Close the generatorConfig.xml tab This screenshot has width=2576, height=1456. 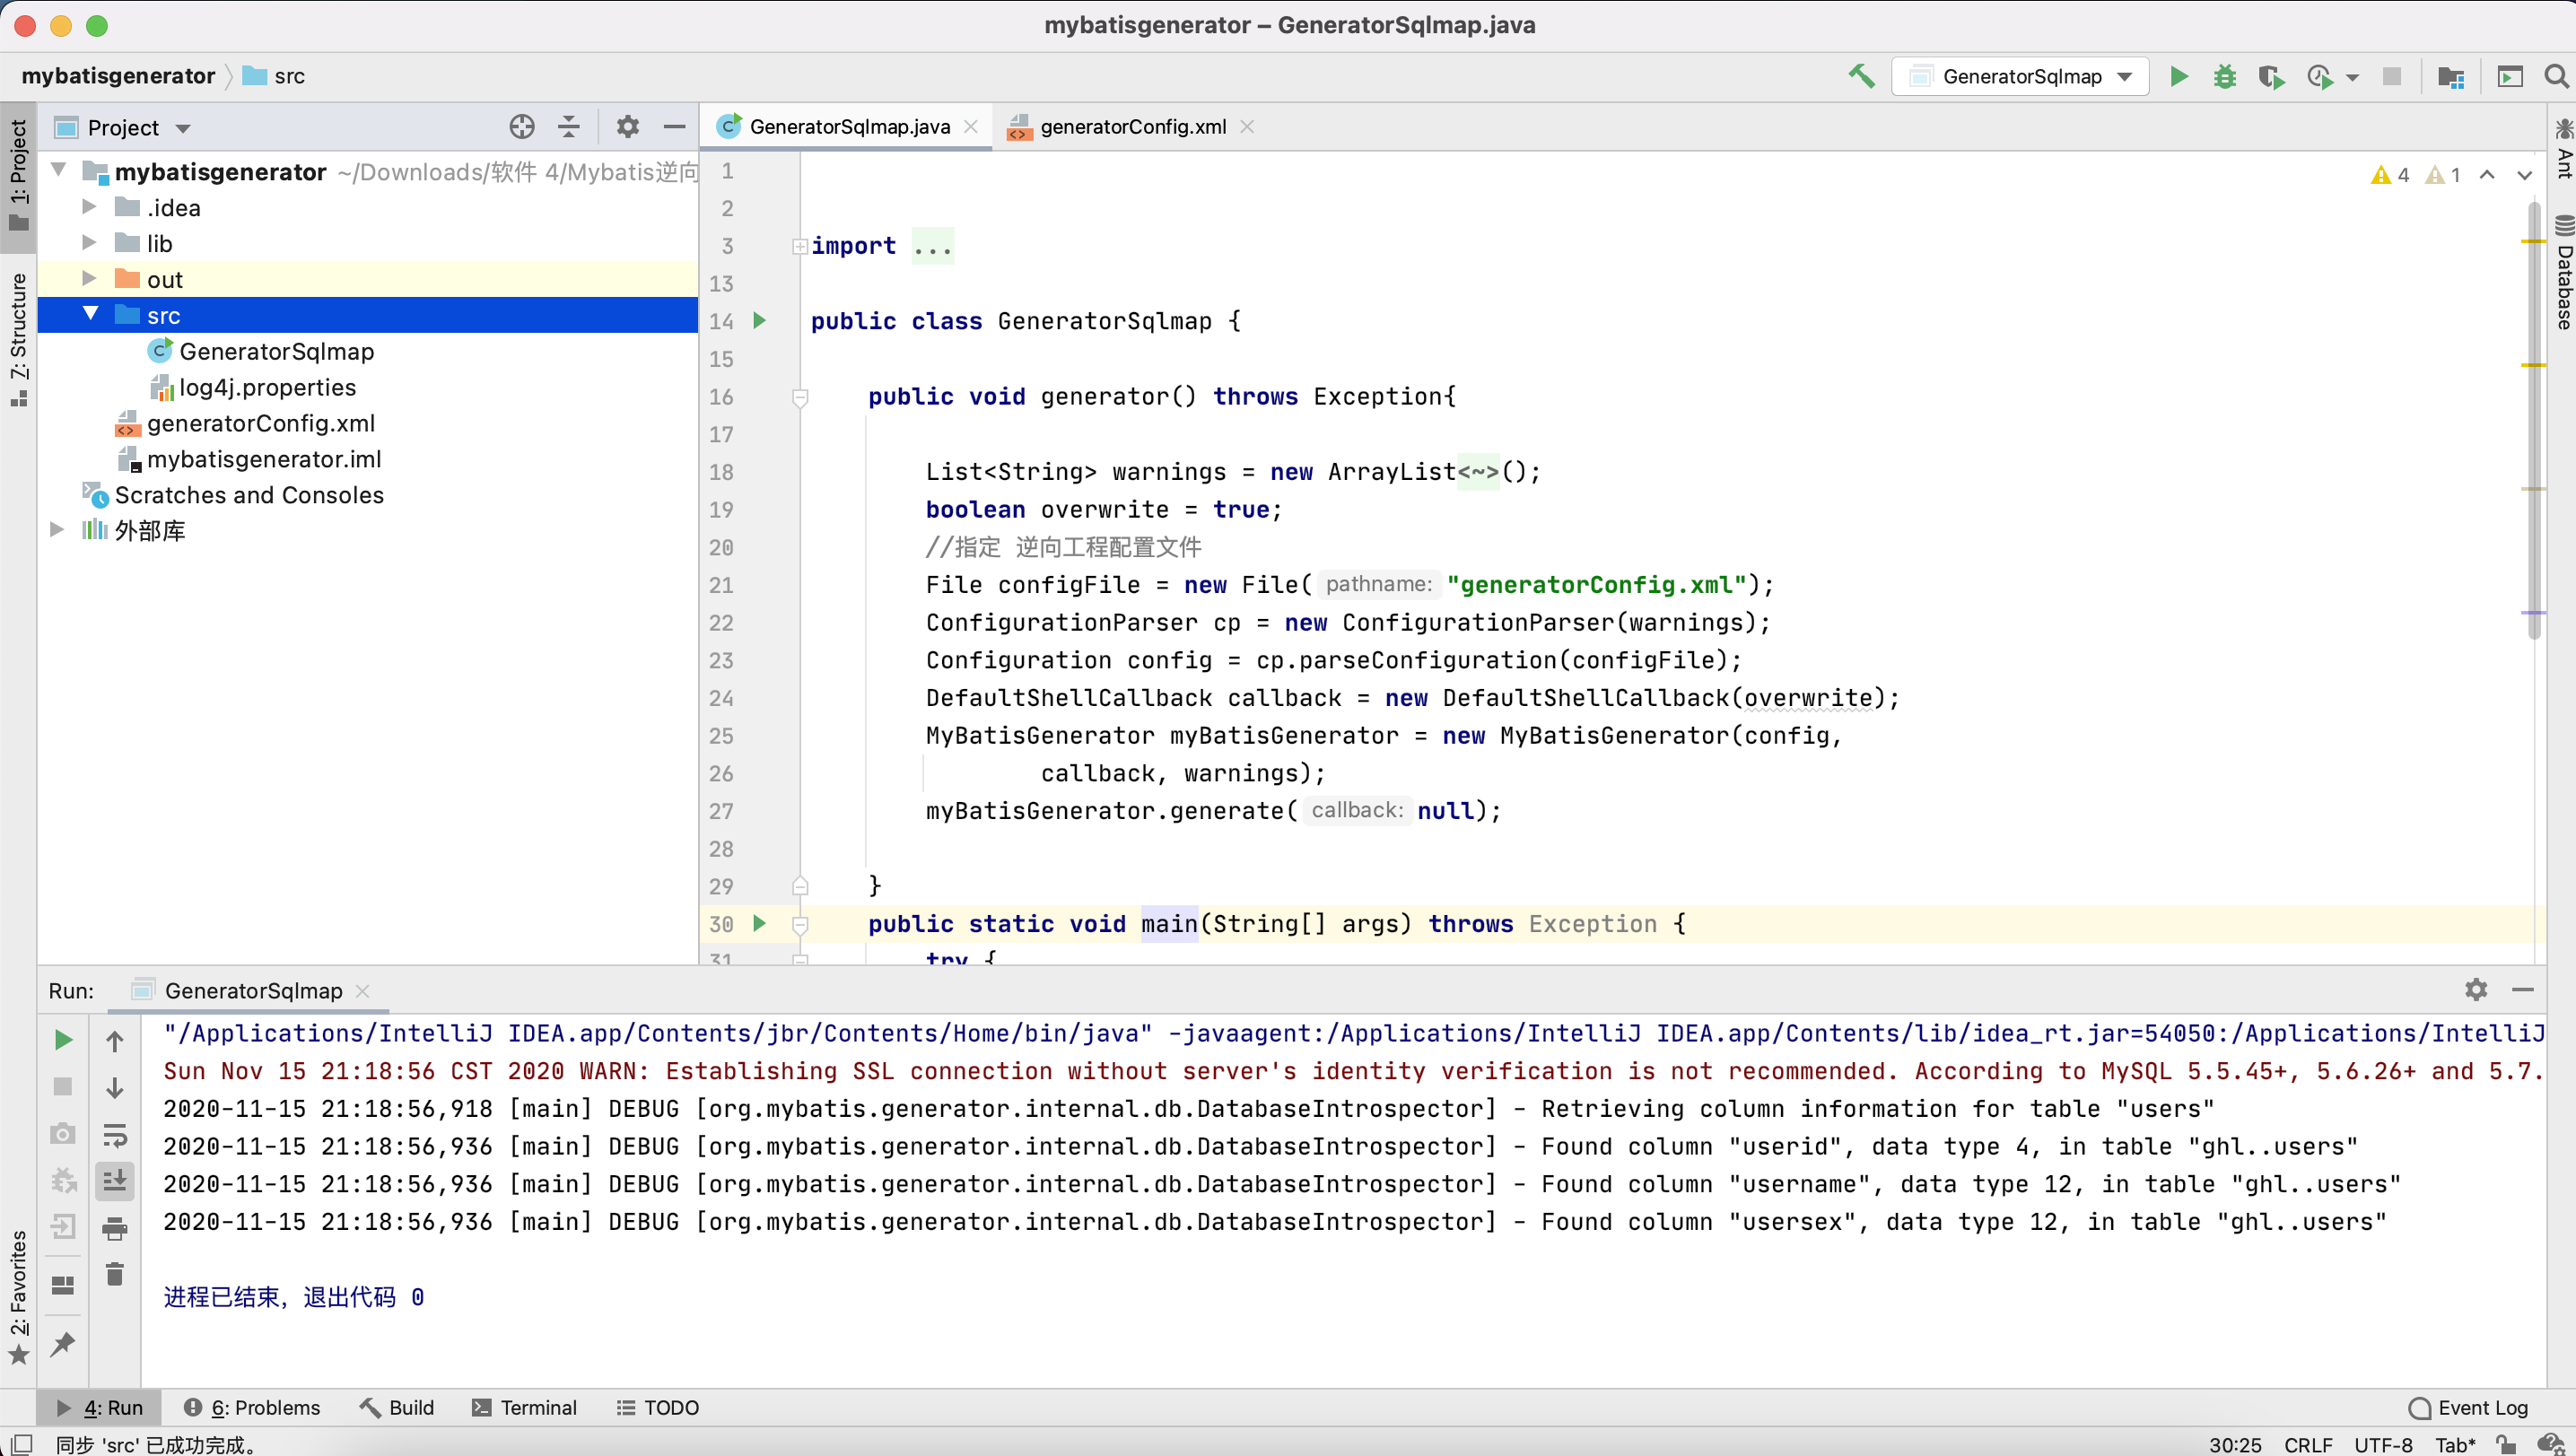pyautogui.click(x=1247, y=127)
